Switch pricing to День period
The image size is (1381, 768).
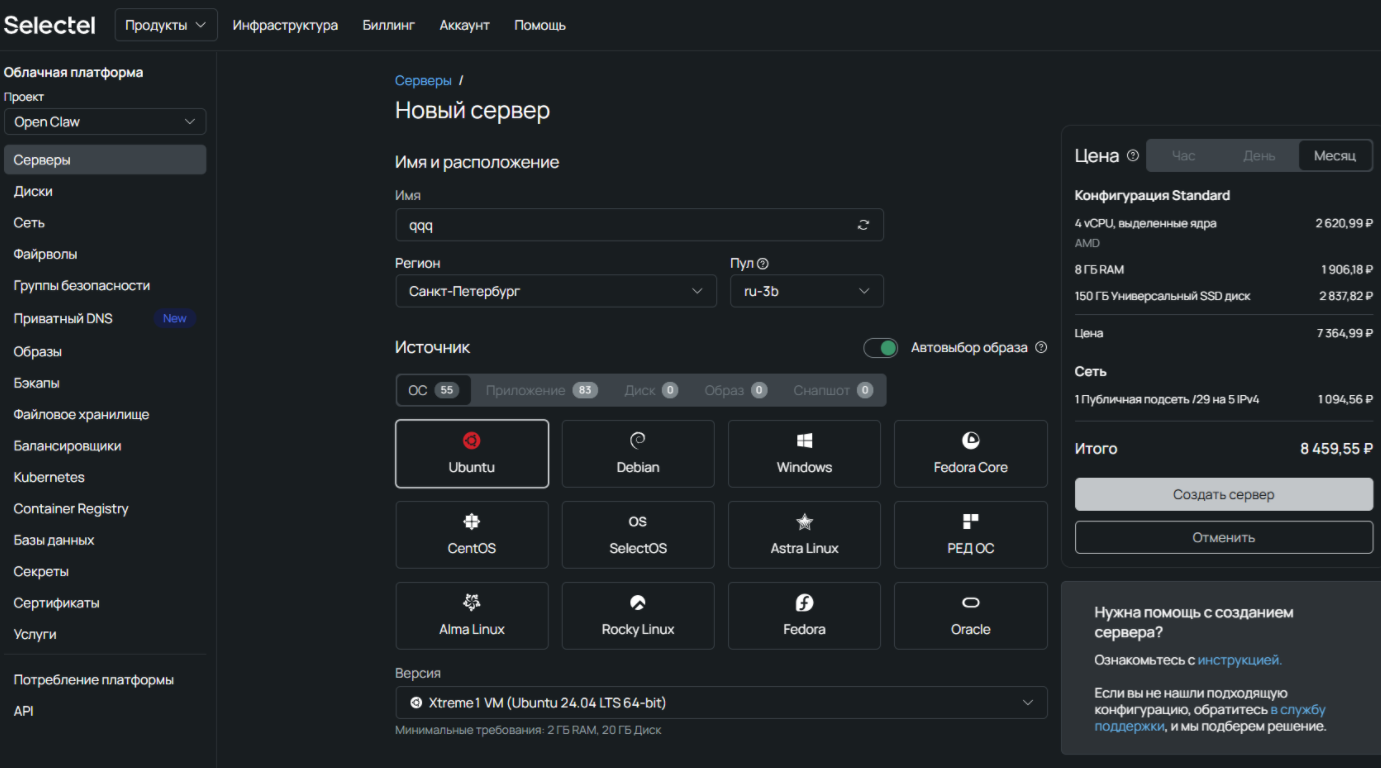click(1258, 155)
